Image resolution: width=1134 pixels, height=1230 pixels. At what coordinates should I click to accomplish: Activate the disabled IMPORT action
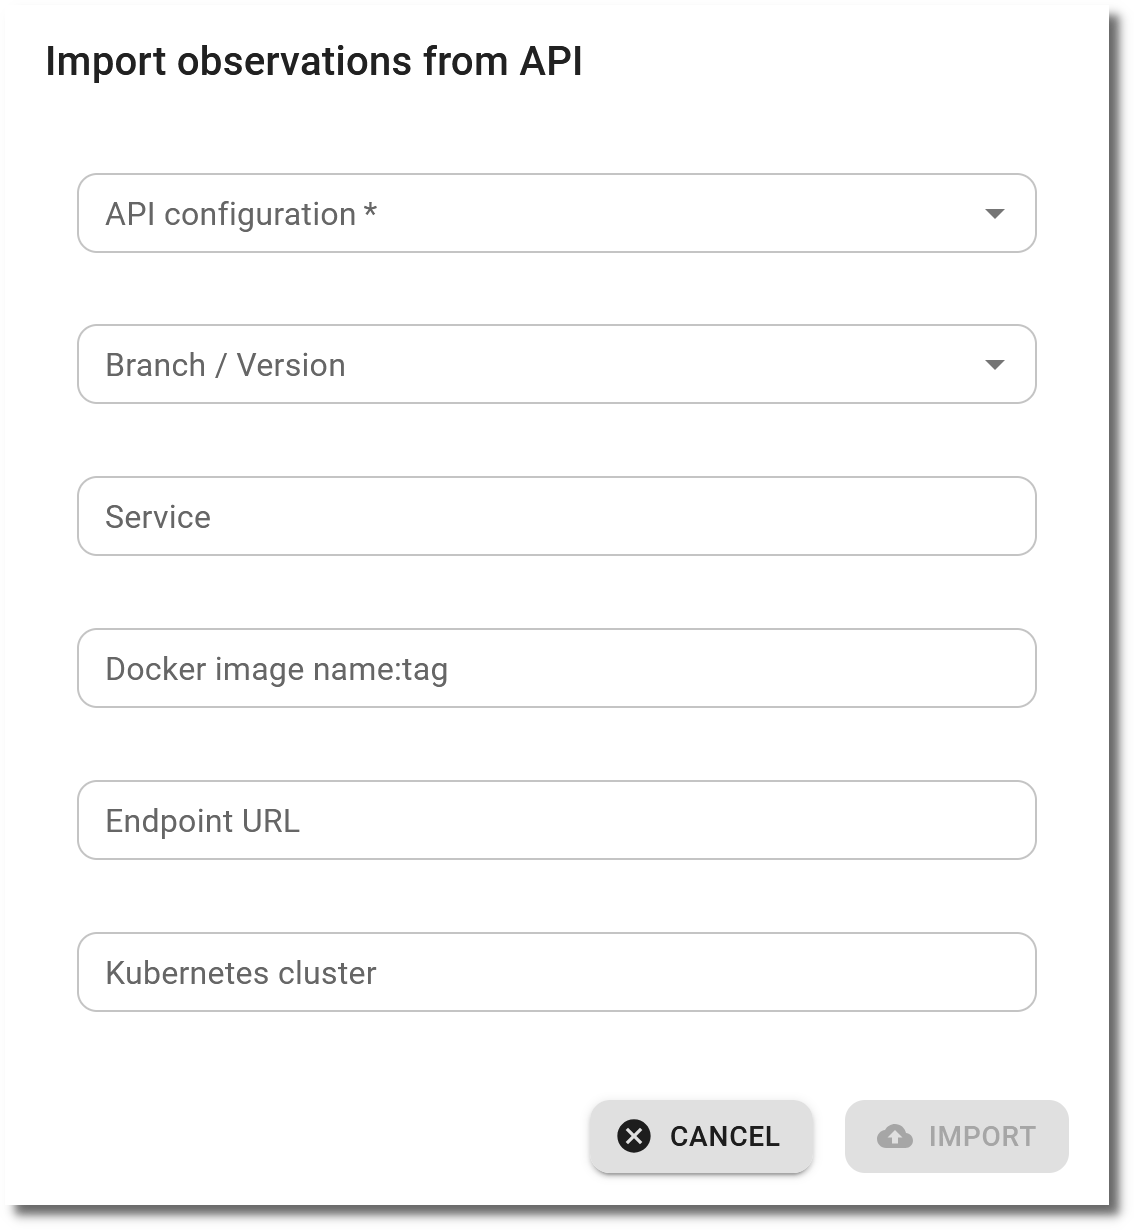pyautogui.click(x=956, y=1136)
